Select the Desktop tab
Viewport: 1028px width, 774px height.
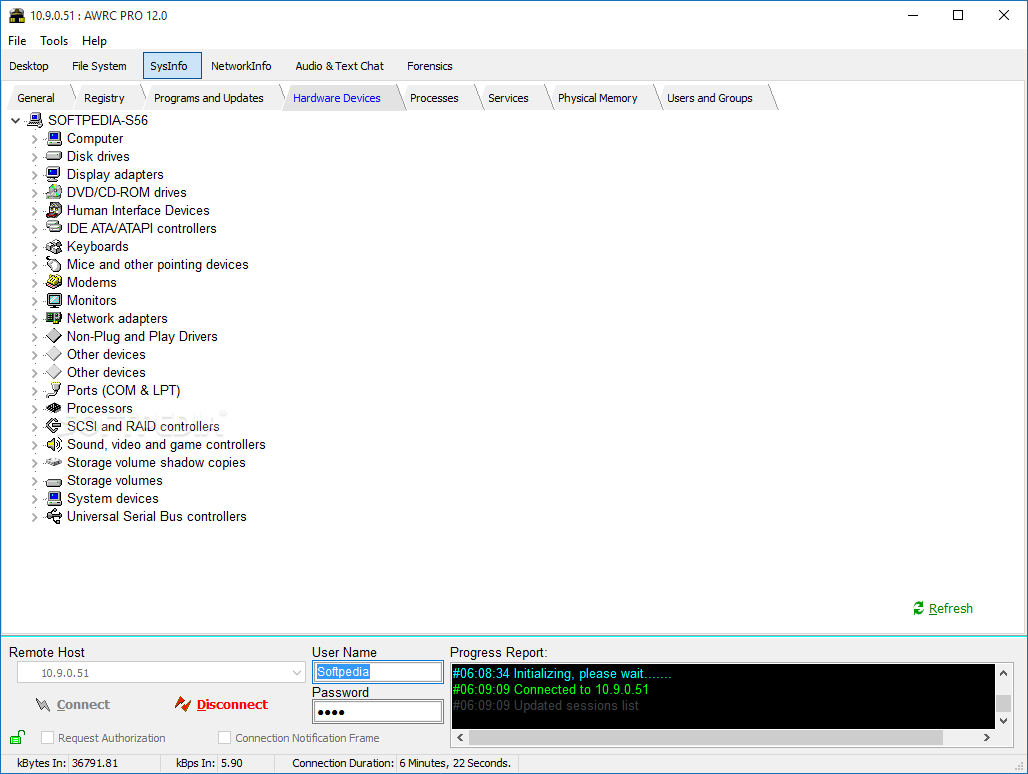coord(29,66)
